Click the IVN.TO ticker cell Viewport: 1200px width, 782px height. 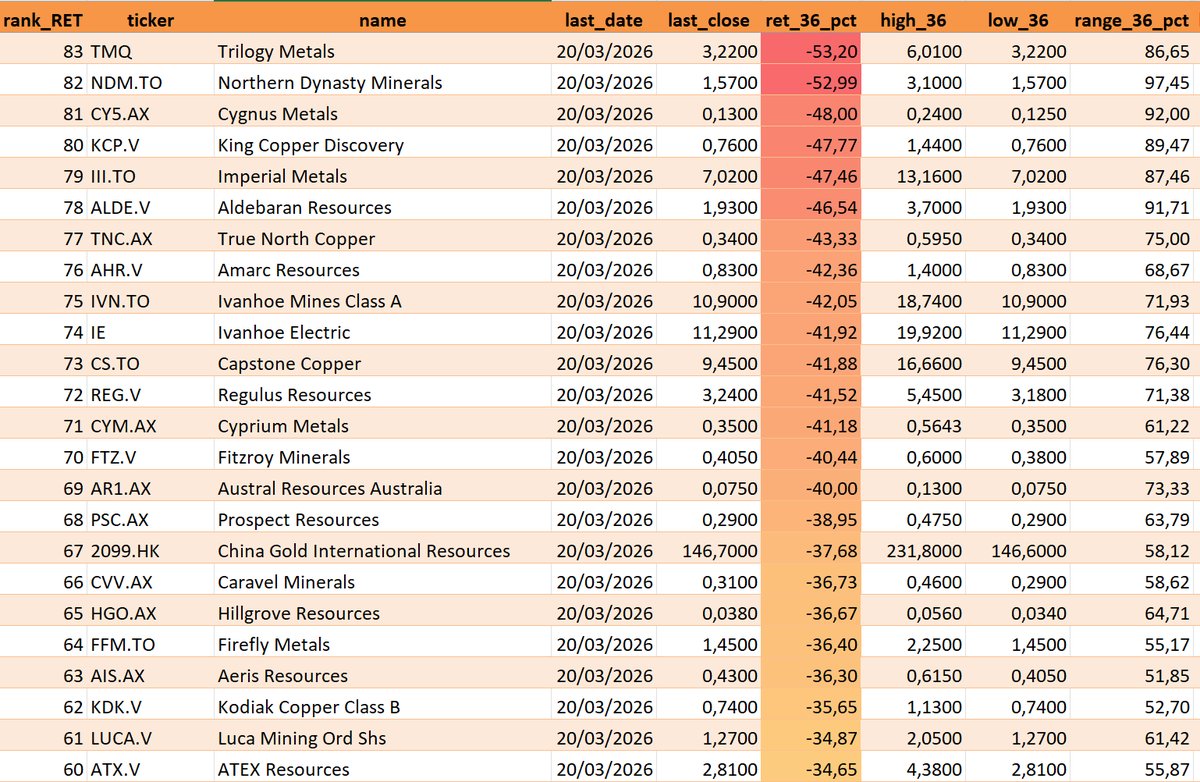tap(149, 301)
